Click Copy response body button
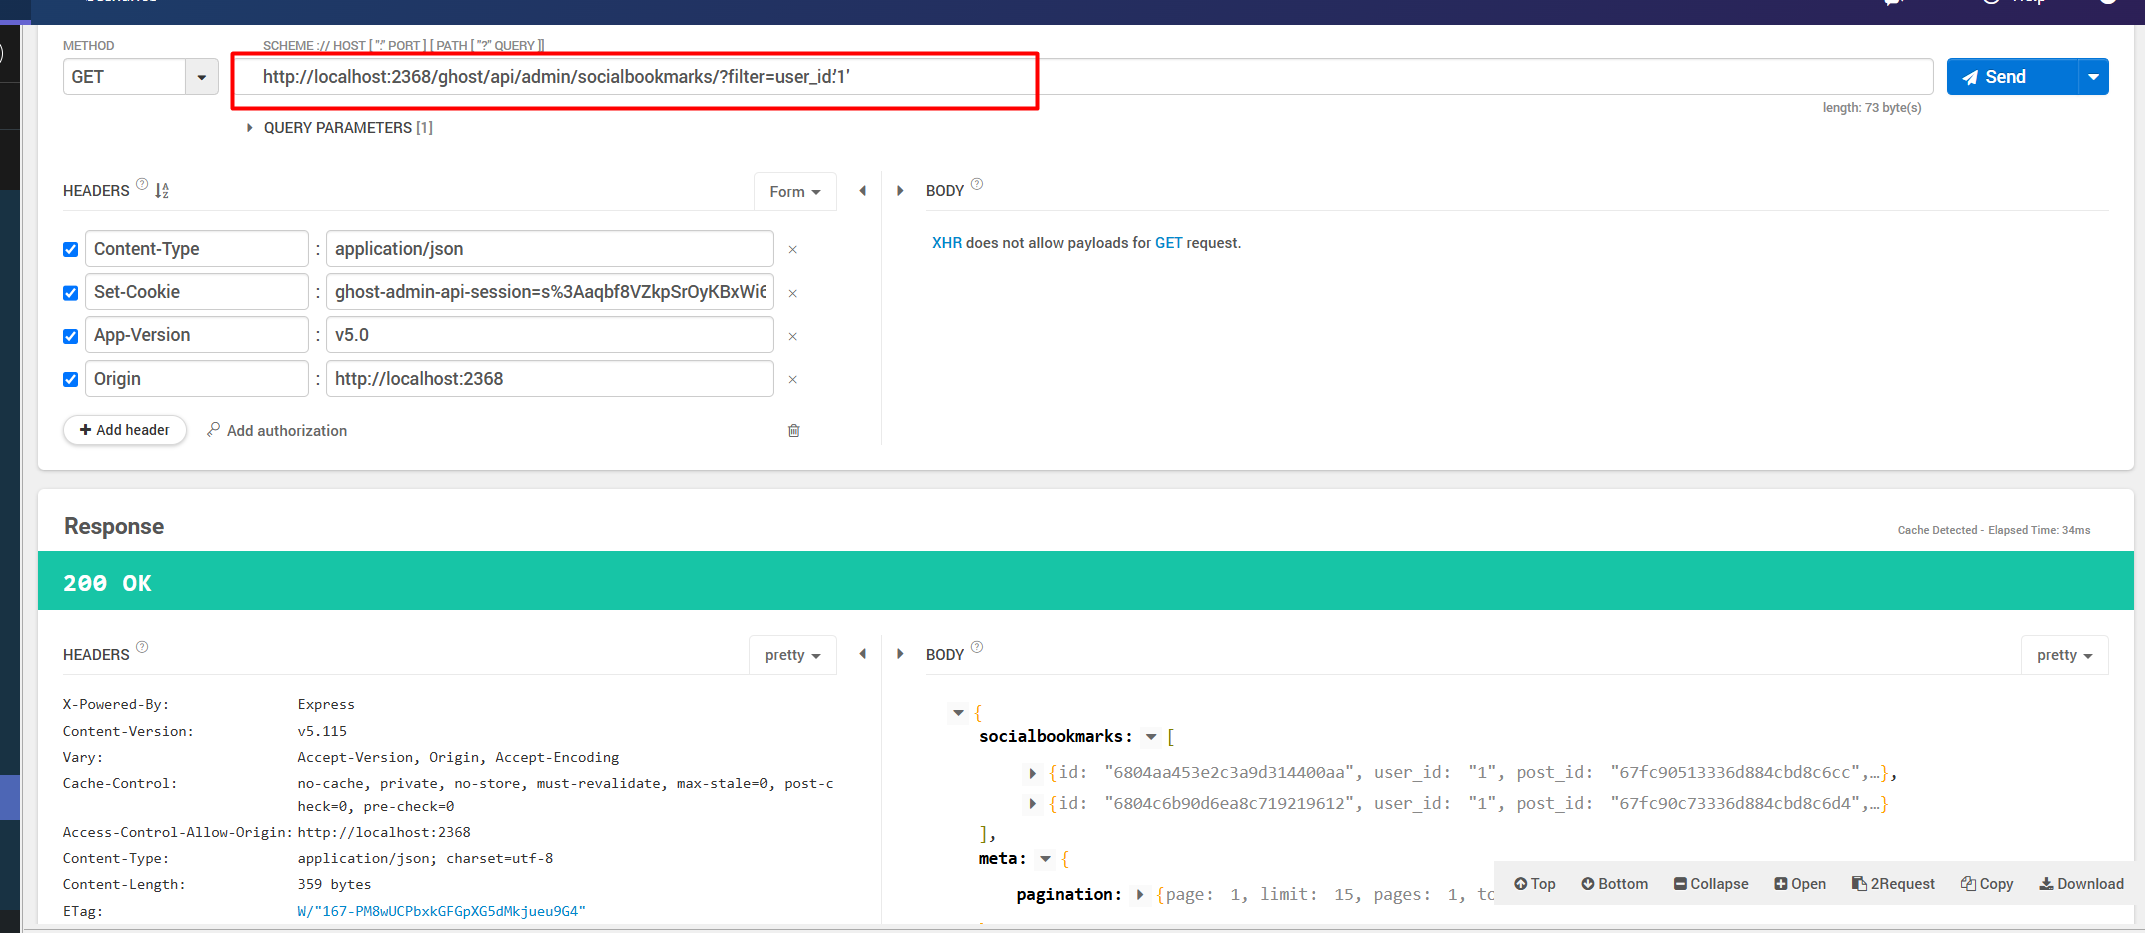 pos(1986,884)
